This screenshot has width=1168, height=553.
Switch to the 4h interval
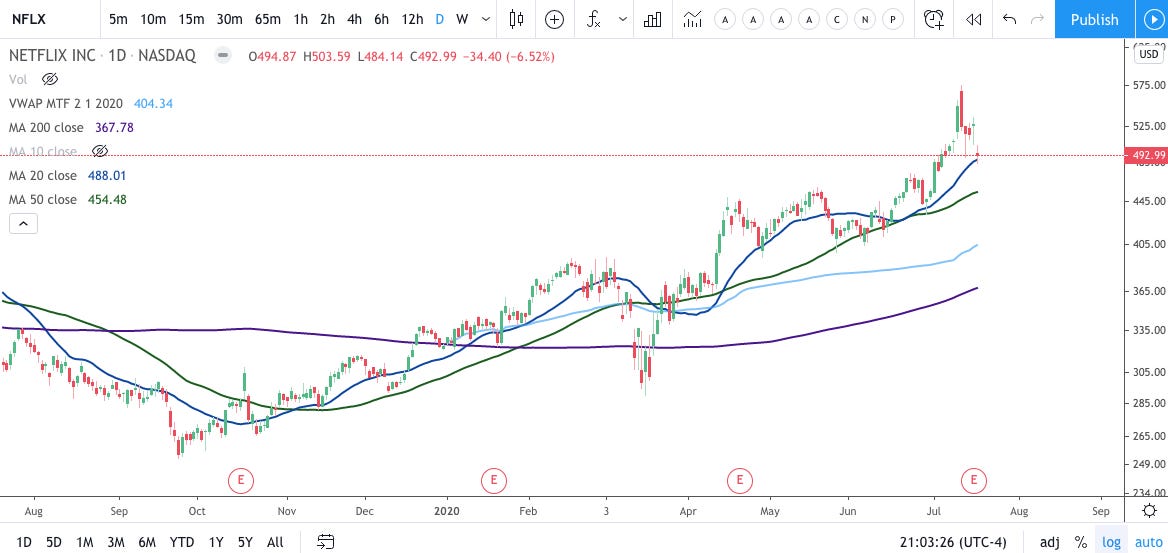(x=355, y=19)
